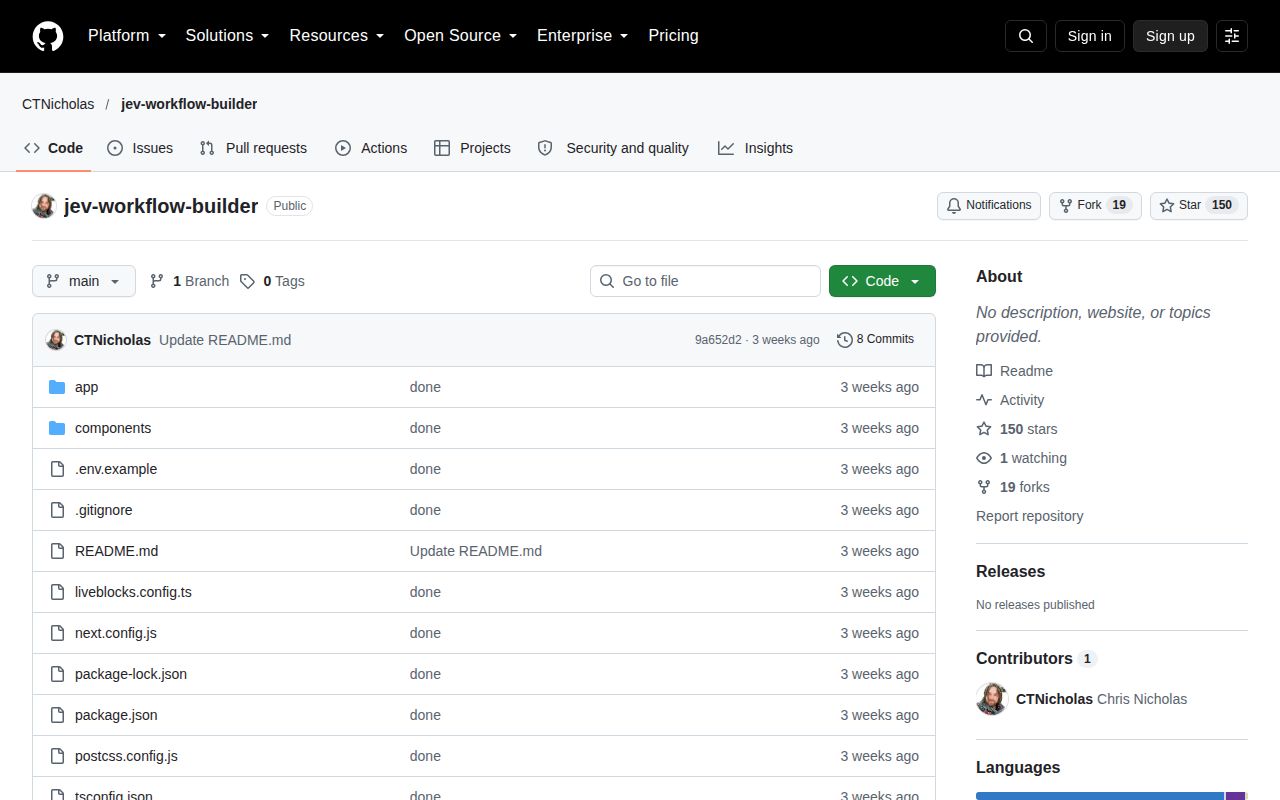The image size is (1280, 800).
Task: Open the 8 Commits history
Action: tap(875, 340)
